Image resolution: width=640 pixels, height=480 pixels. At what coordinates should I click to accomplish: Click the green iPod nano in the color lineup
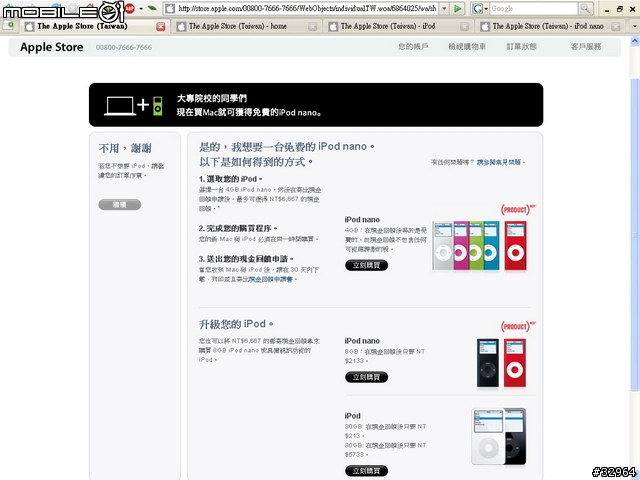pyautogui.click(x=476, y=246)
